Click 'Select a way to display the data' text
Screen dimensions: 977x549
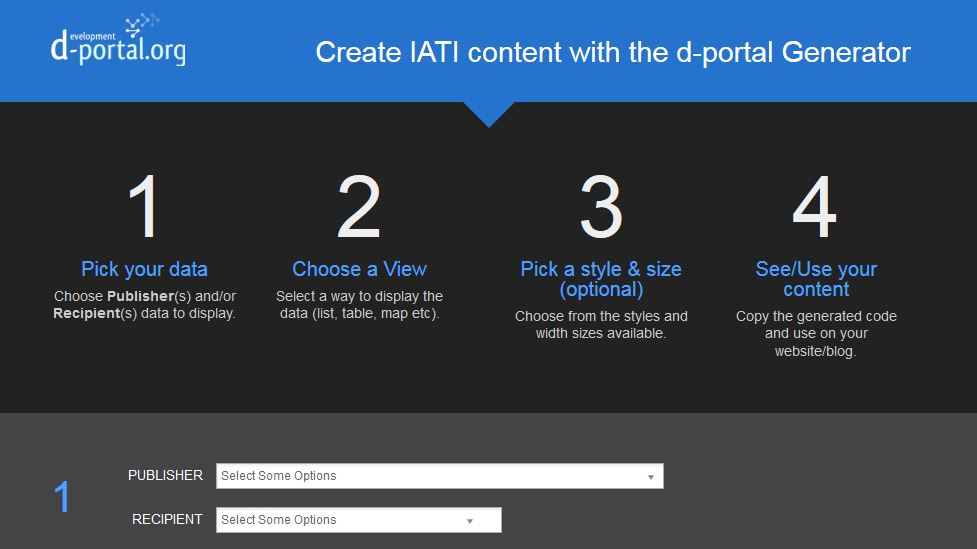click(360, 305)
